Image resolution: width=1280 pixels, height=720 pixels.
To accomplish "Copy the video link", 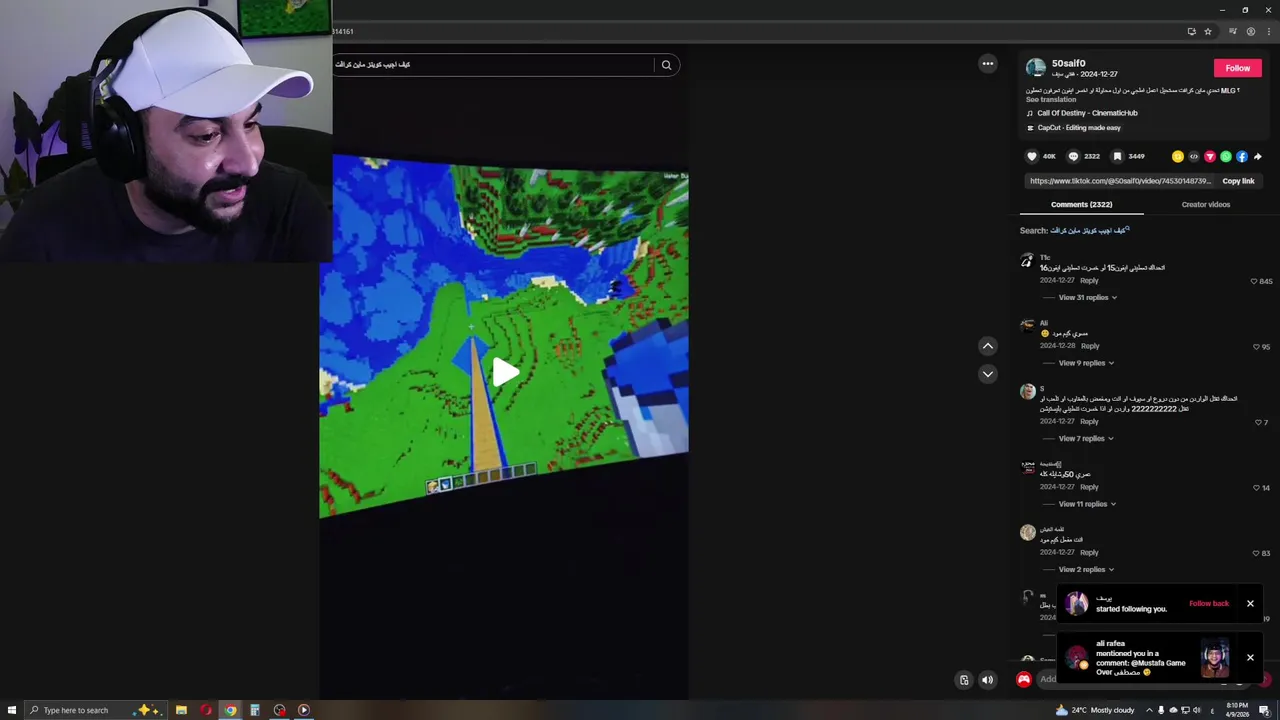I will point(1238,181).
